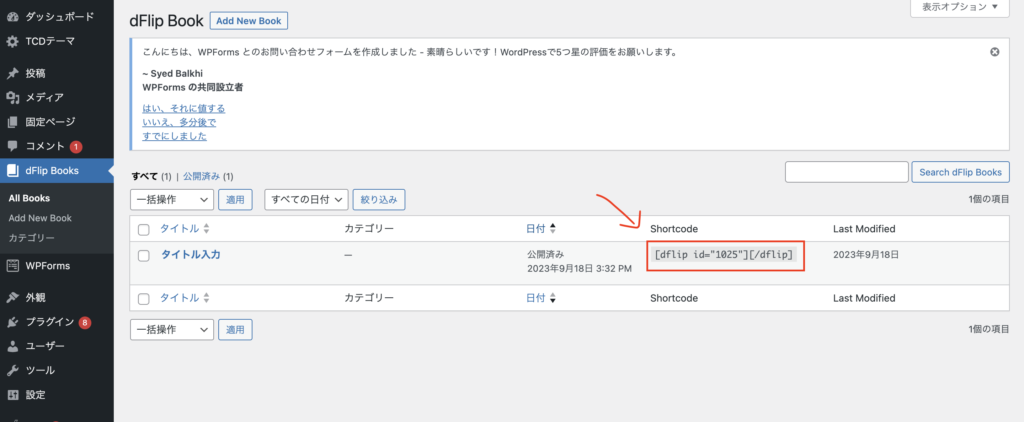Filter by 公開済み status link

tap(202, 176)
